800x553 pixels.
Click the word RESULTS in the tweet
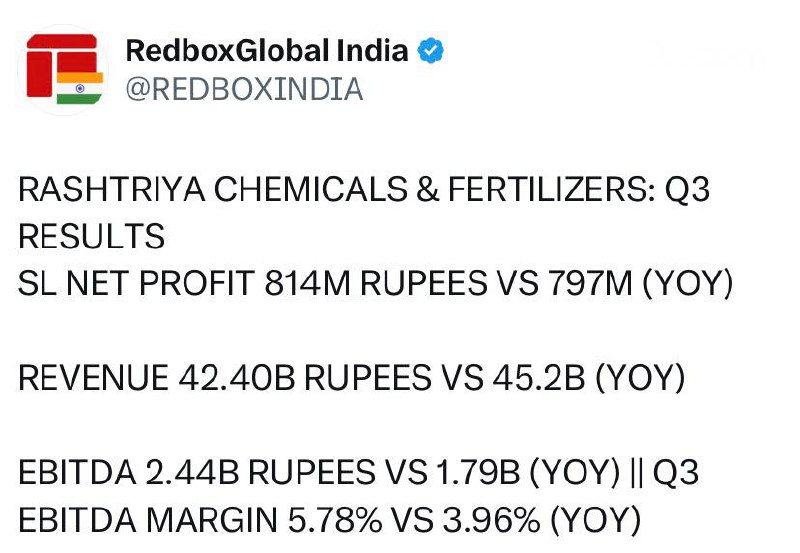(92, 237)
